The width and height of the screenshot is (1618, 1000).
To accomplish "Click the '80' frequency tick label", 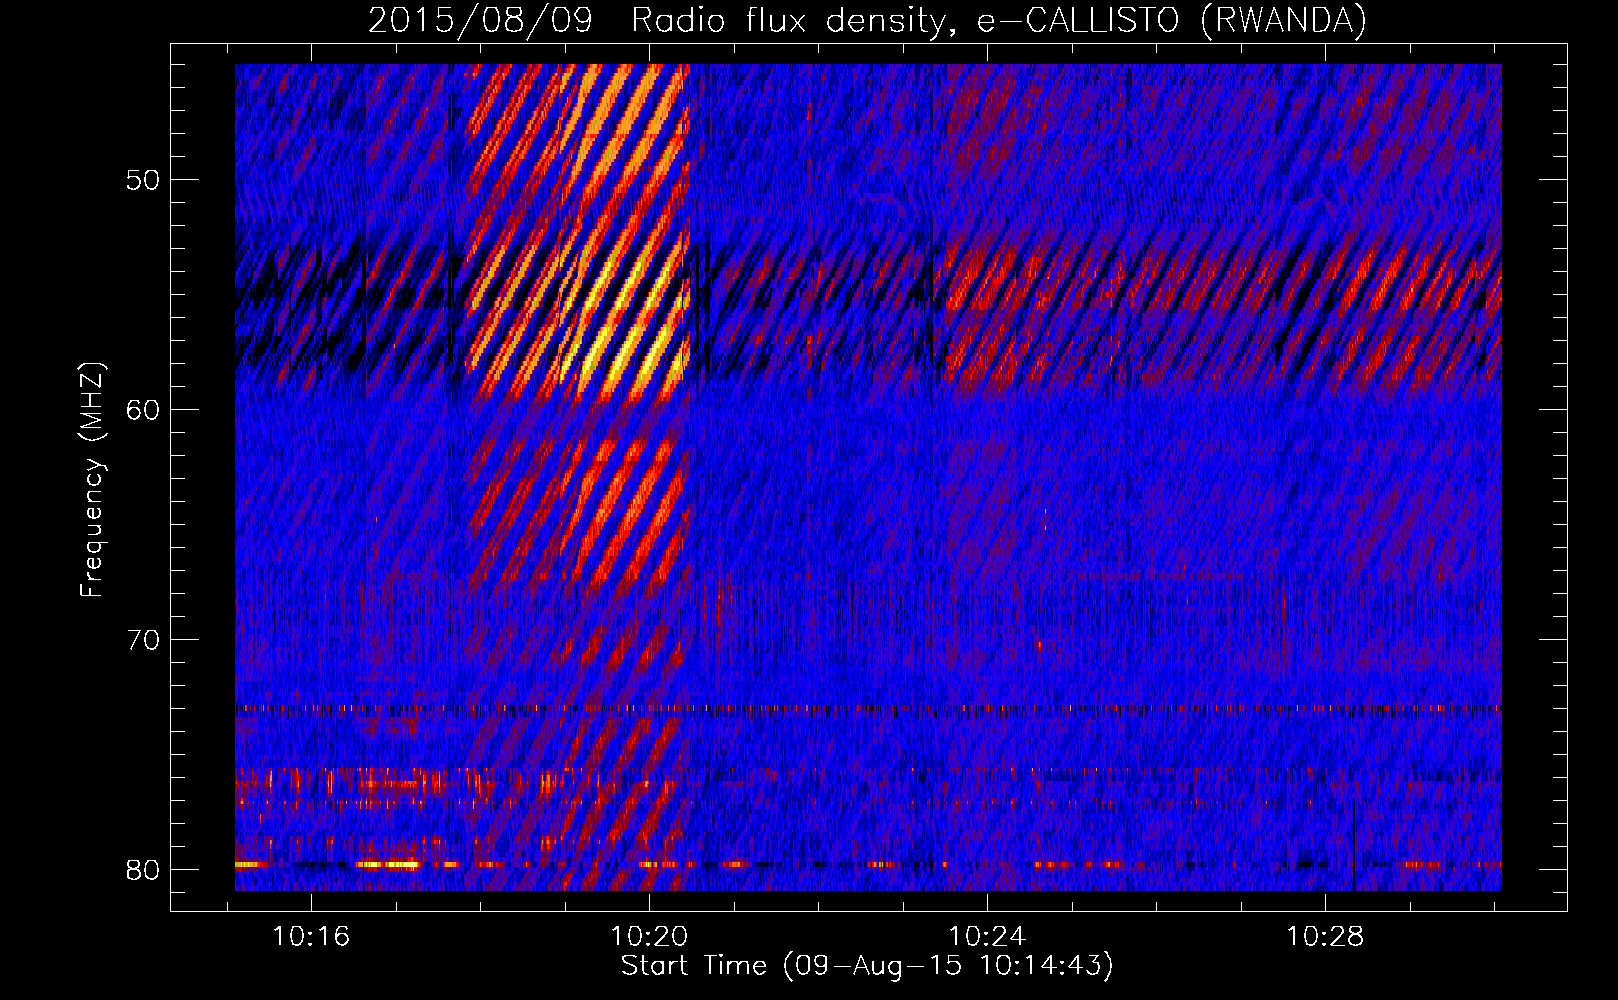I will (144, 870).
